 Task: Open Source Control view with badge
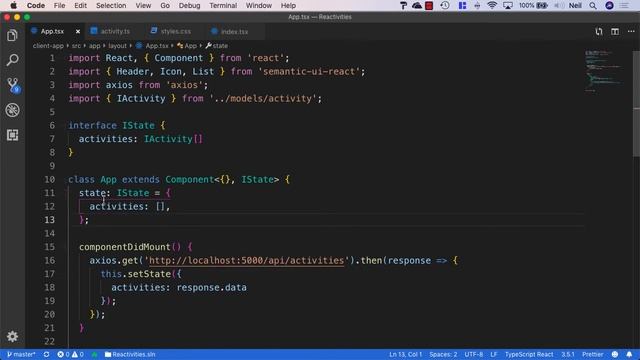(x=13, y=85)
